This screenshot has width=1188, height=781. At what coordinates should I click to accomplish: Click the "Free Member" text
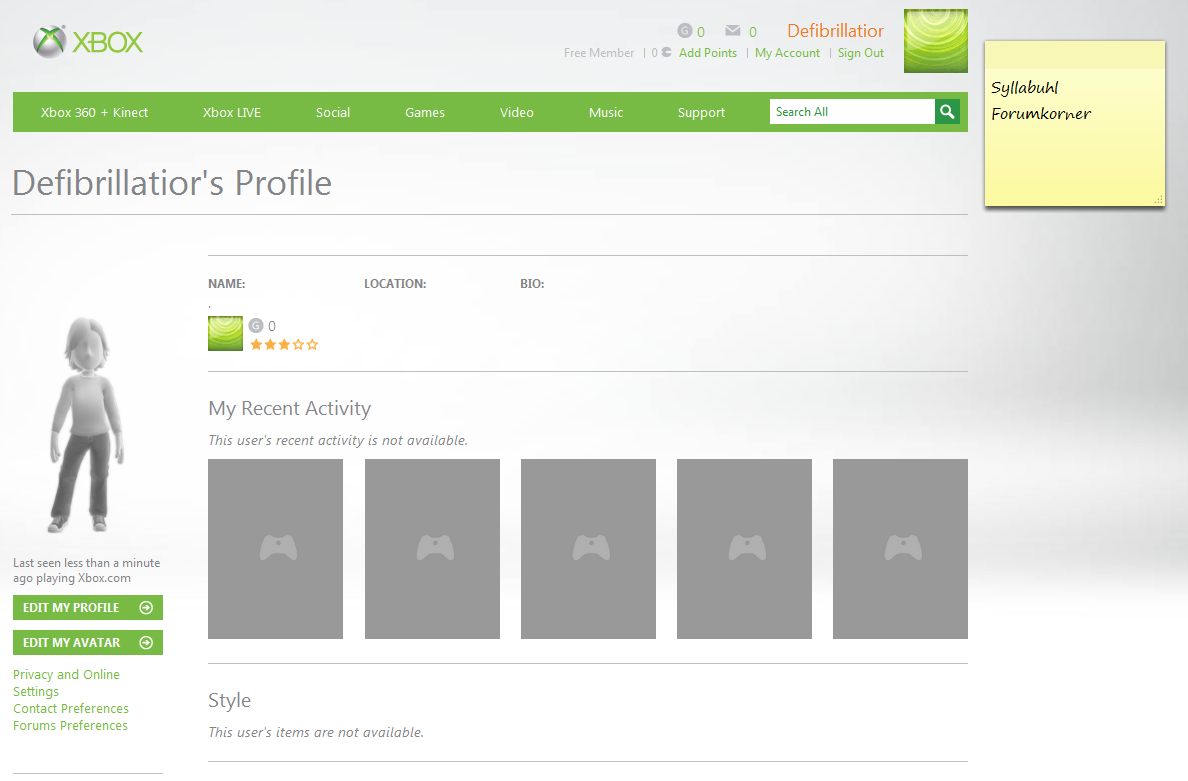pos(599,53)
